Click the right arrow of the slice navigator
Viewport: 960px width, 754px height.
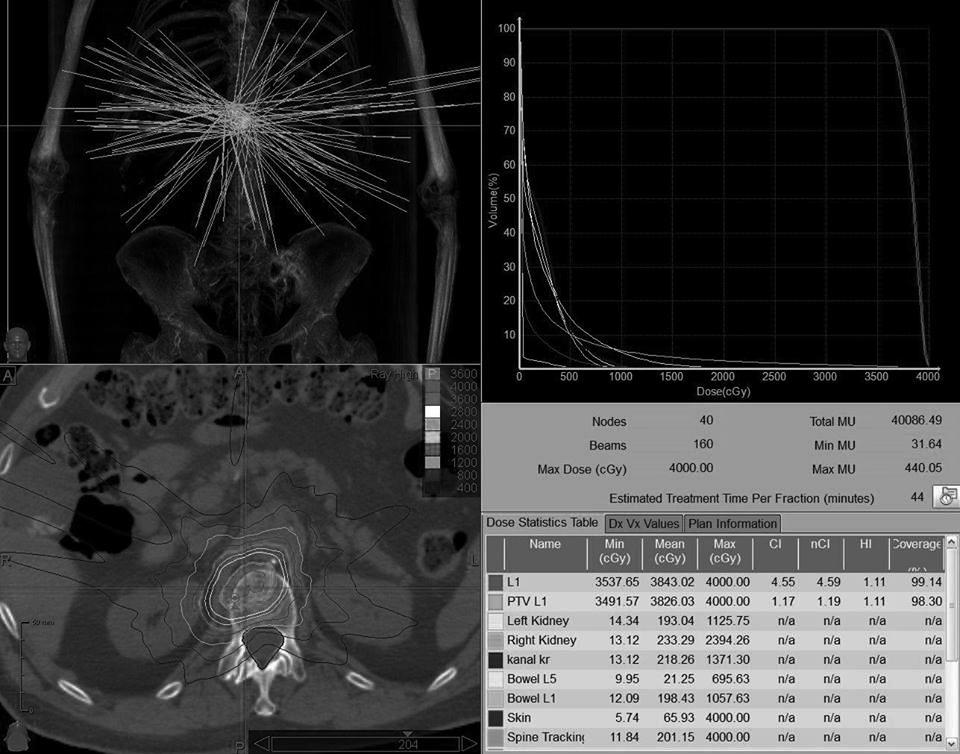pos(470,744)
